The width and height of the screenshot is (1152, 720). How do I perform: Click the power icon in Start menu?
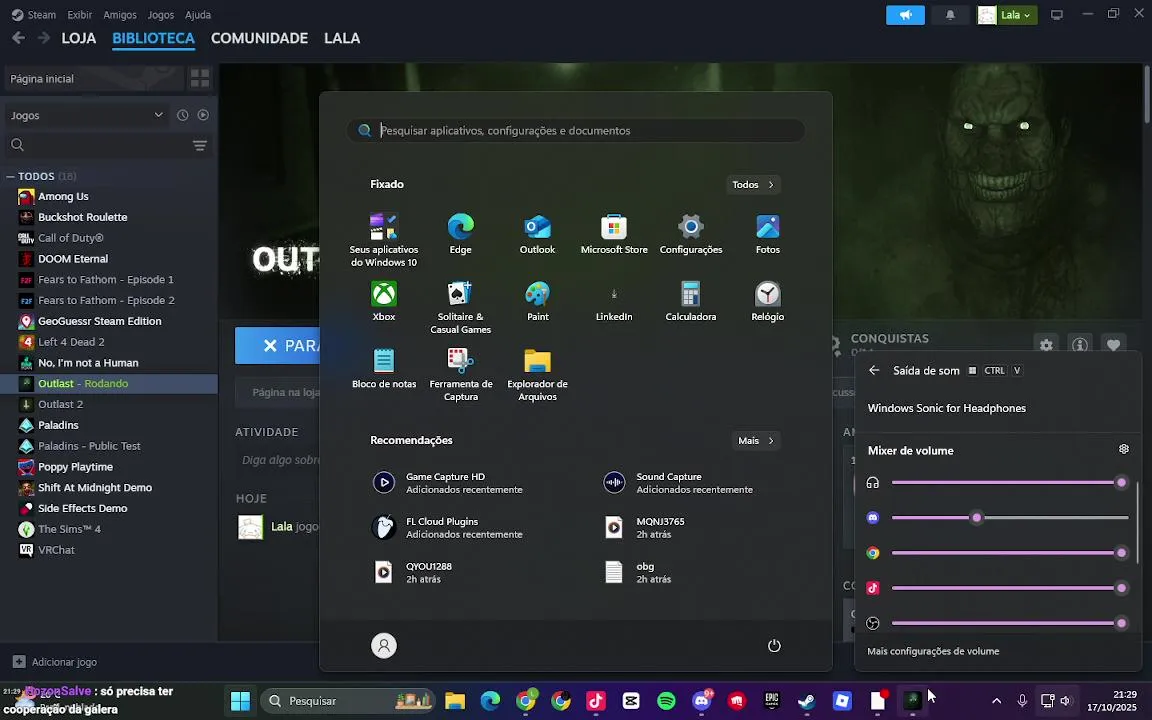(x=774, y=646)
